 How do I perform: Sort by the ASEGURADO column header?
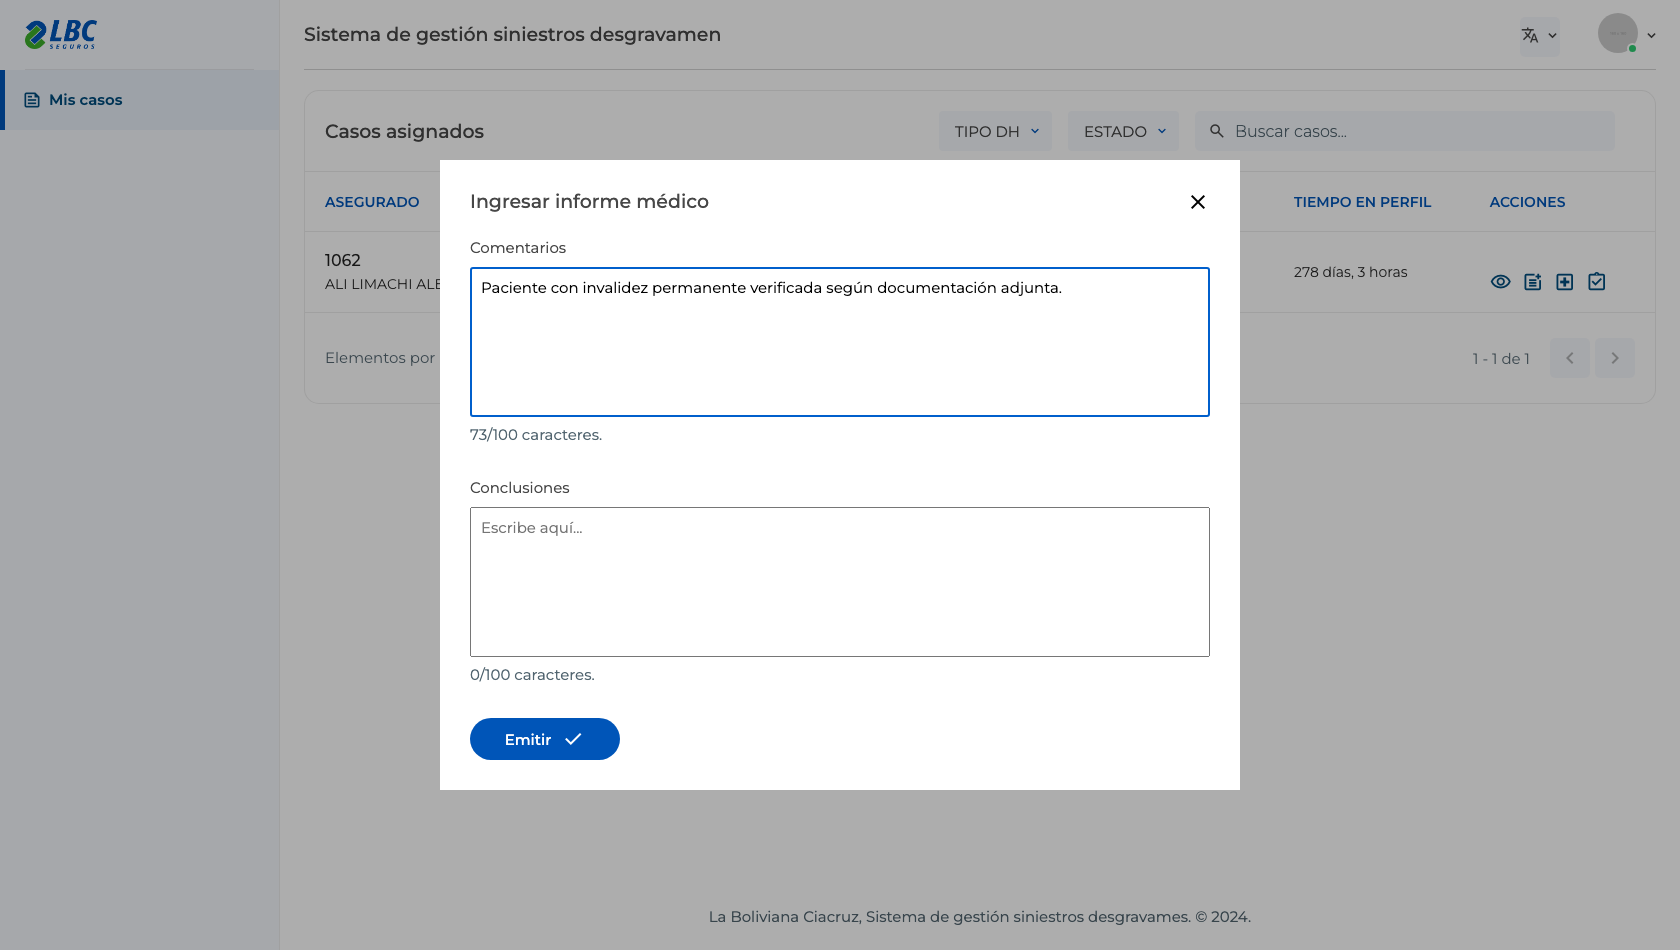(372, 202)
